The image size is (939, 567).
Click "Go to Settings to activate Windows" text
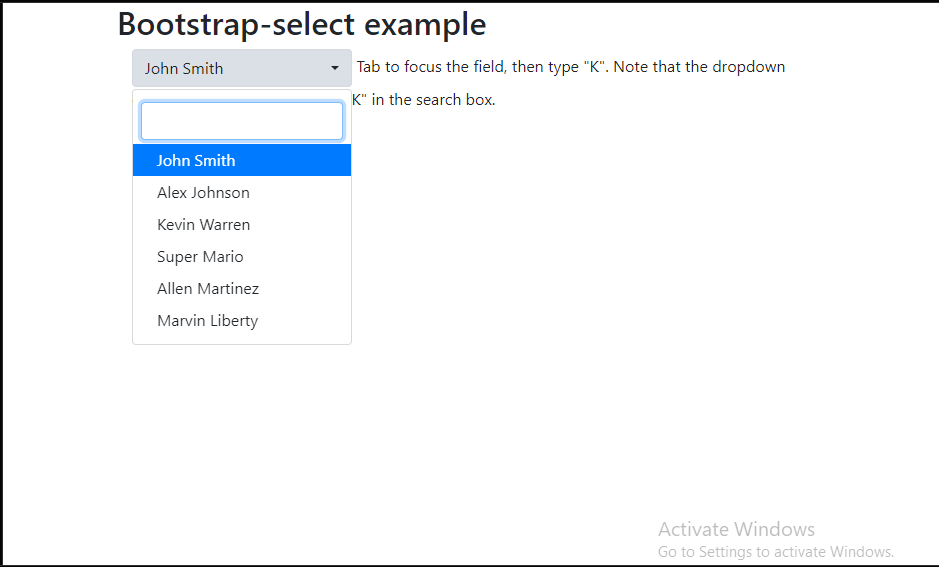pos(775,552)
